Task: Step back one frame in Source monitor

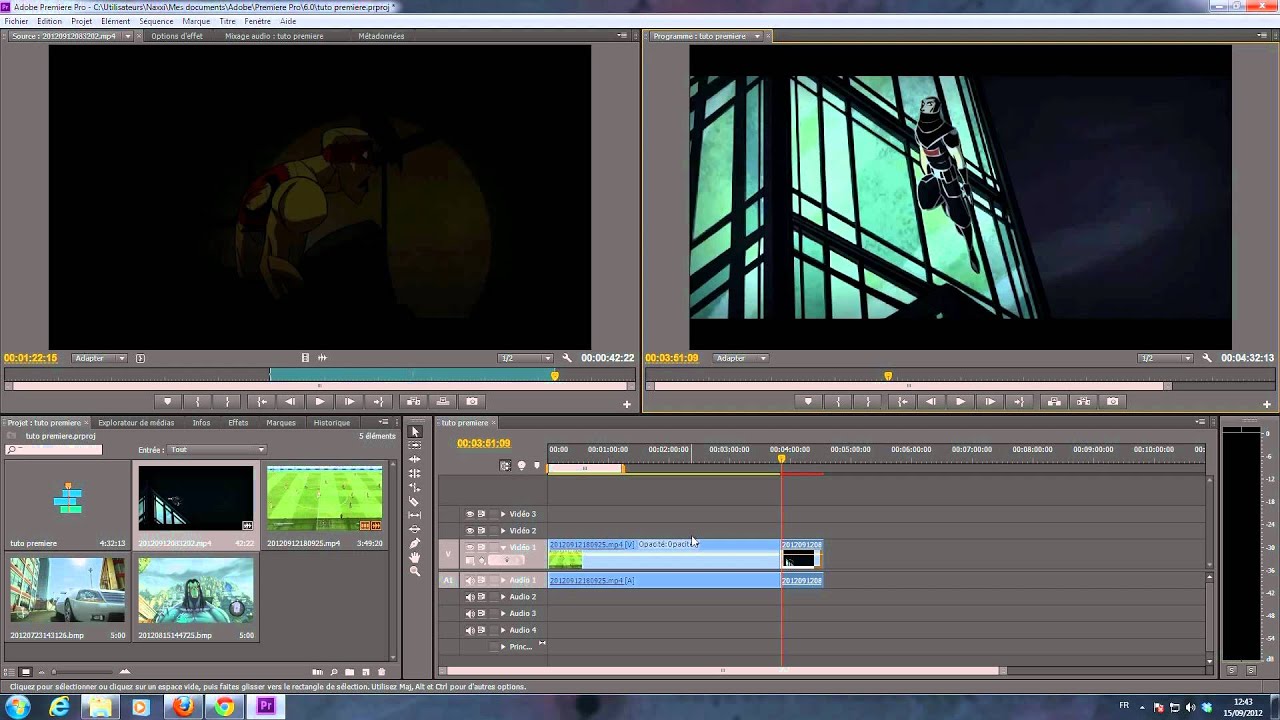Action: 290,401
